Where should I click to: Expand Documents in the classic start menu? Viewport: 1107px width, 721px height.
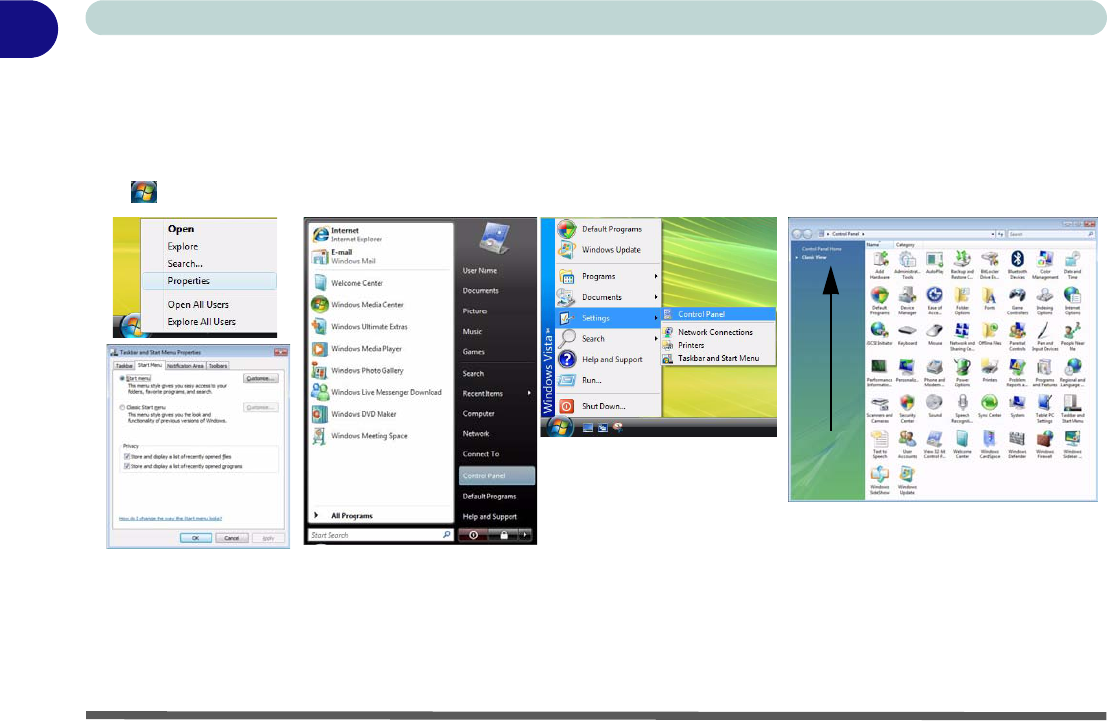(608, 297)
